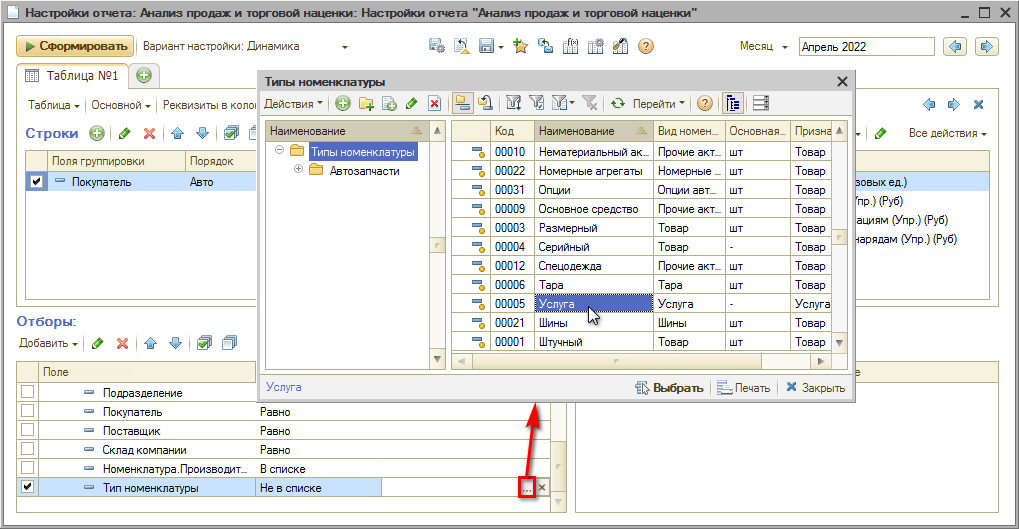The height and width of the screenshot is (529, 1019).
Task: Open the Вариант настройки dropdown
Action: [x=345, y=47]
